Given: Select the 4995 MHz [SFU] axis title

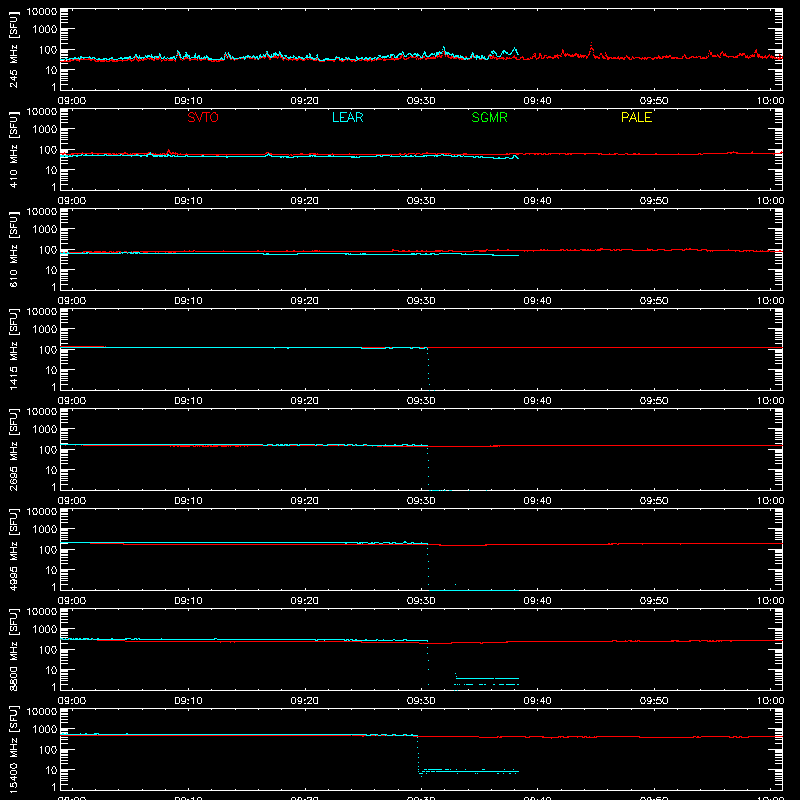Looking at the screenshot, I should click(13, 549).
